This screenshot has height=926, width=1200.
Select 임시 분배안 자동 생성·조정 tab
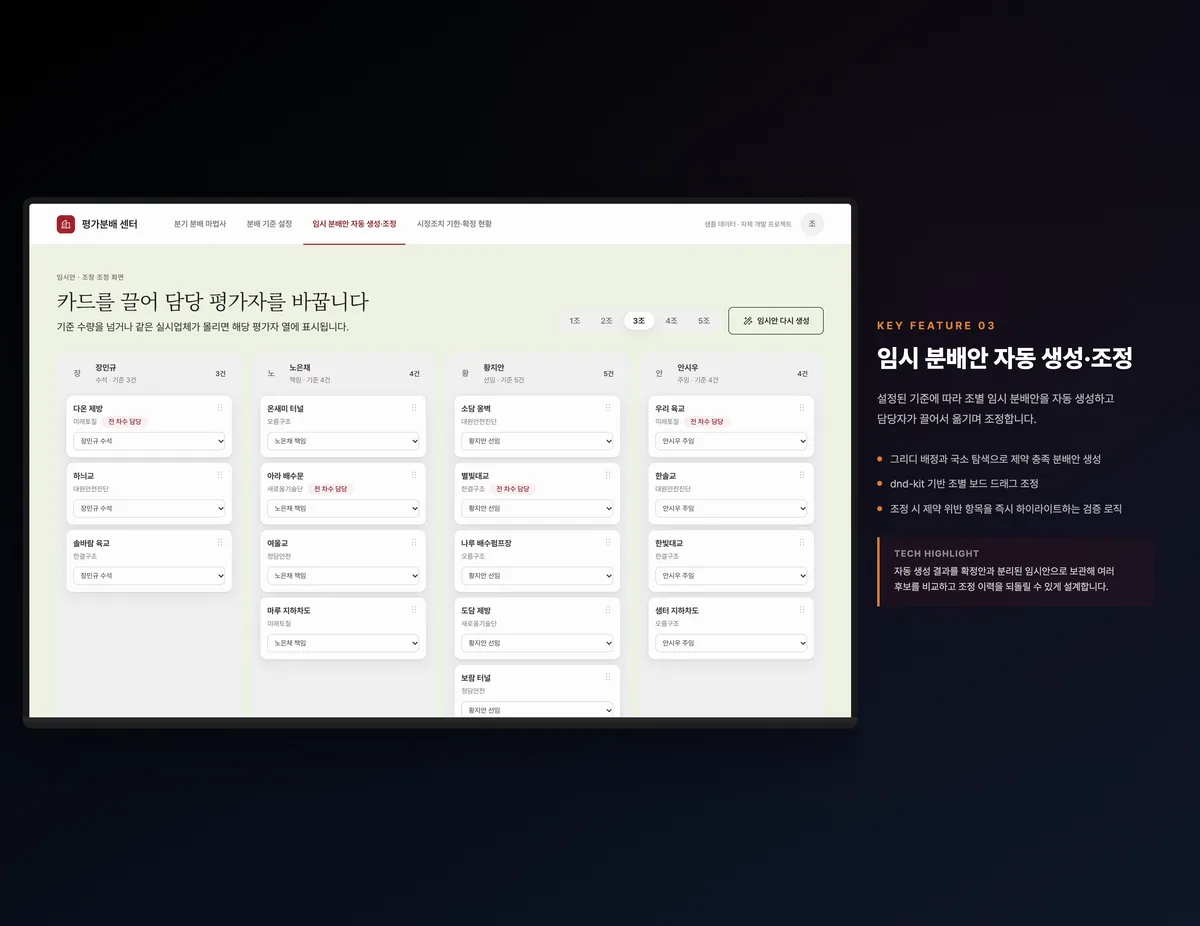[354, 224]
